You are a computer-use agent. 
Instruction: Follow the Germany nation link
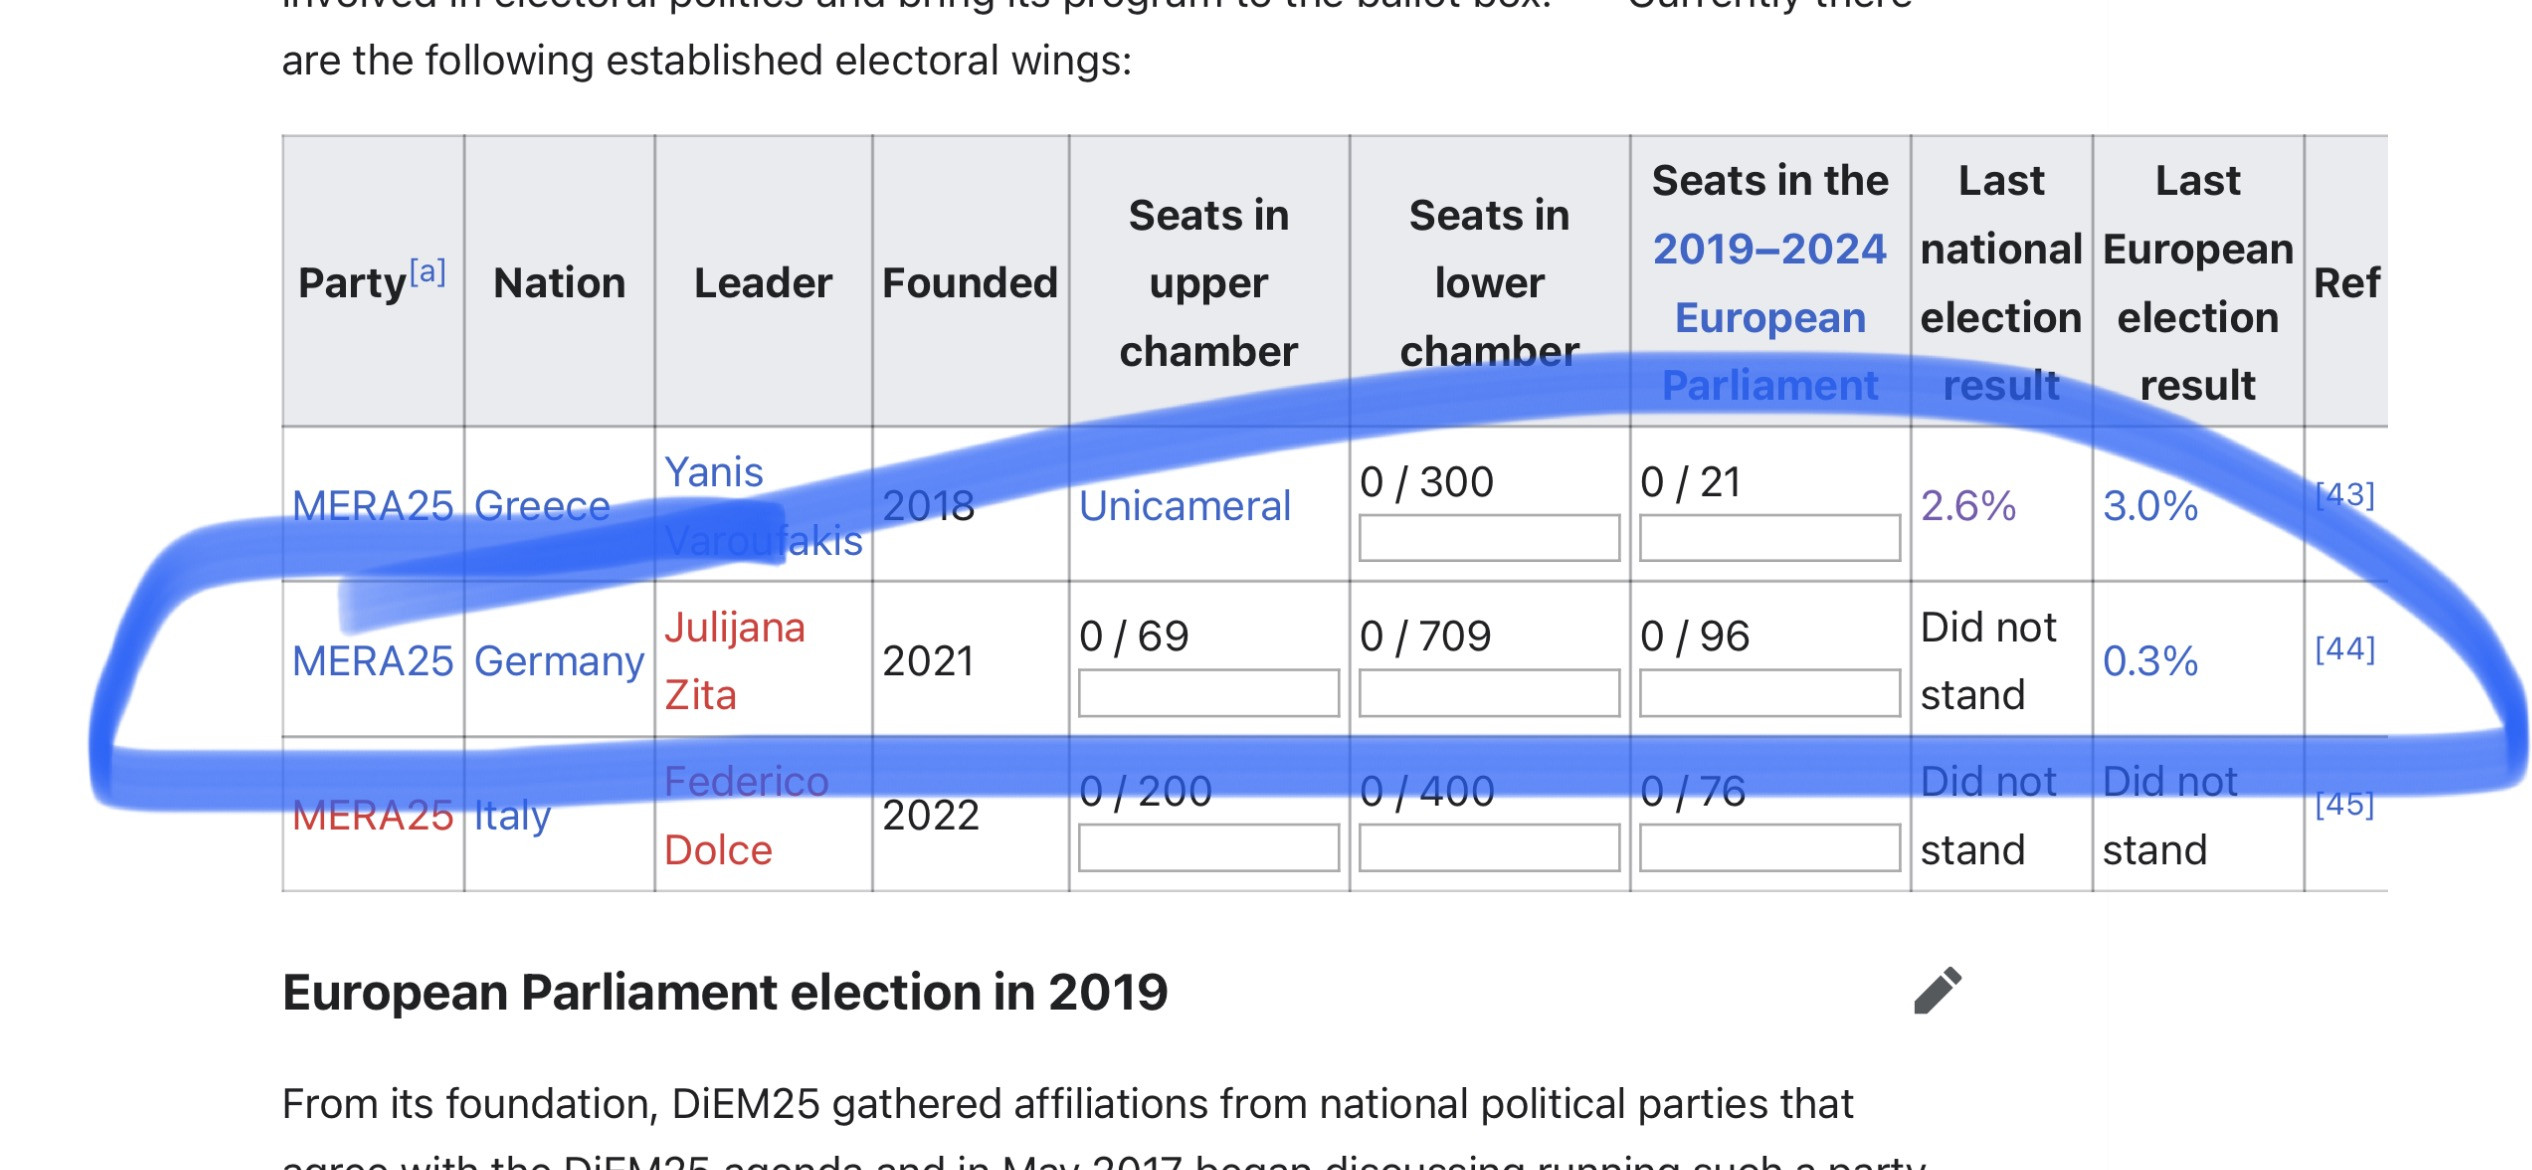click(558, 661)
